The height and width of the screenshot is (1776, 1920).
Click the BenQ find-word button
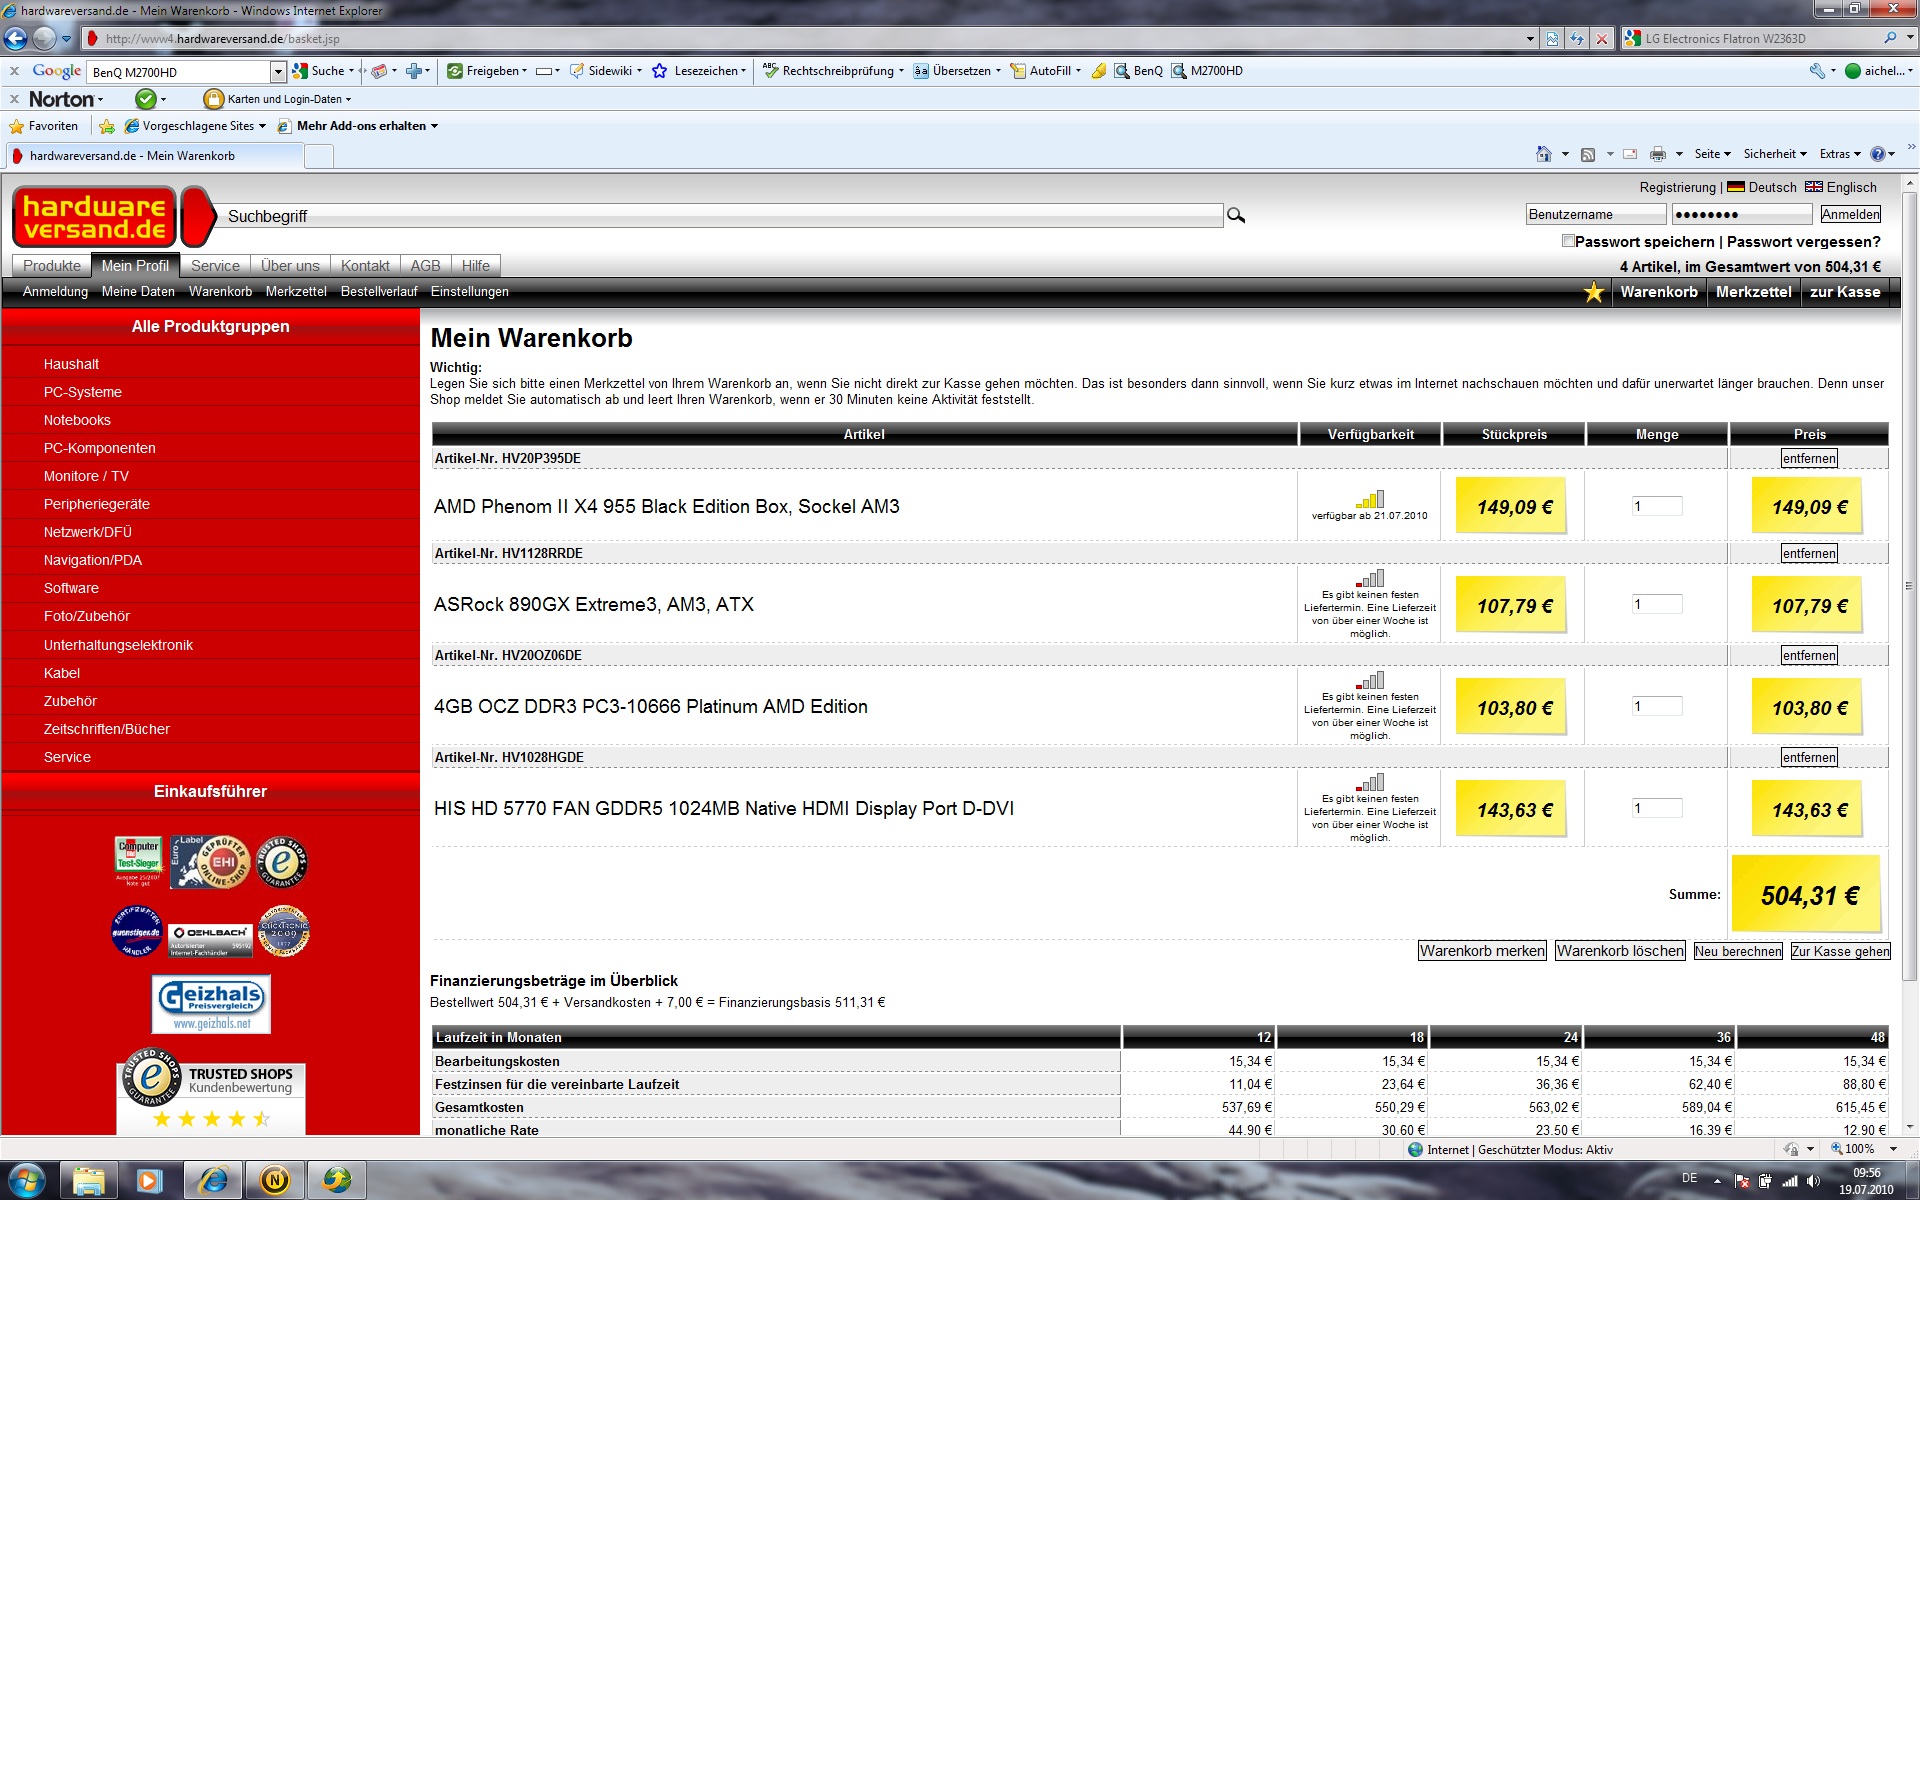(1139, 71)
